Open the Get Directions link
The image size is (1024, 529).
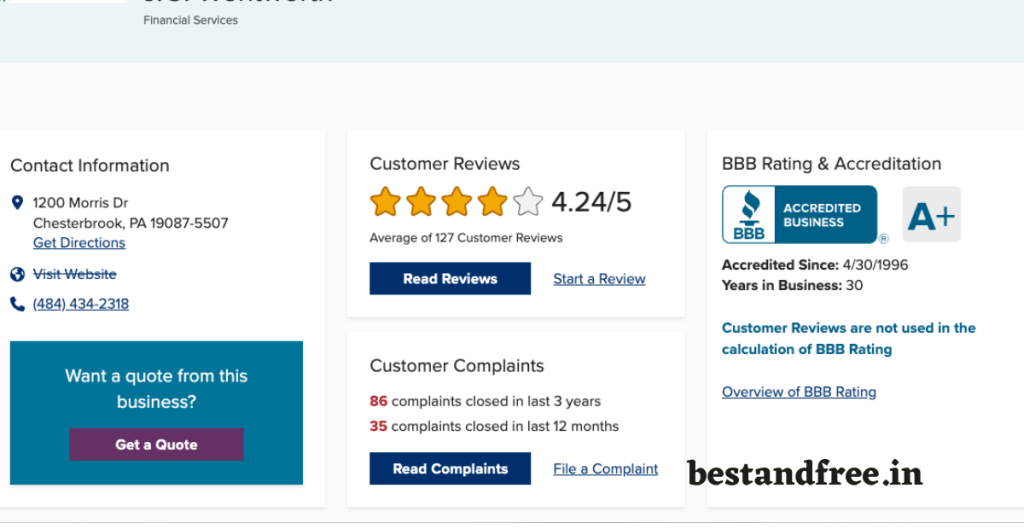click(x=79, y=243)
